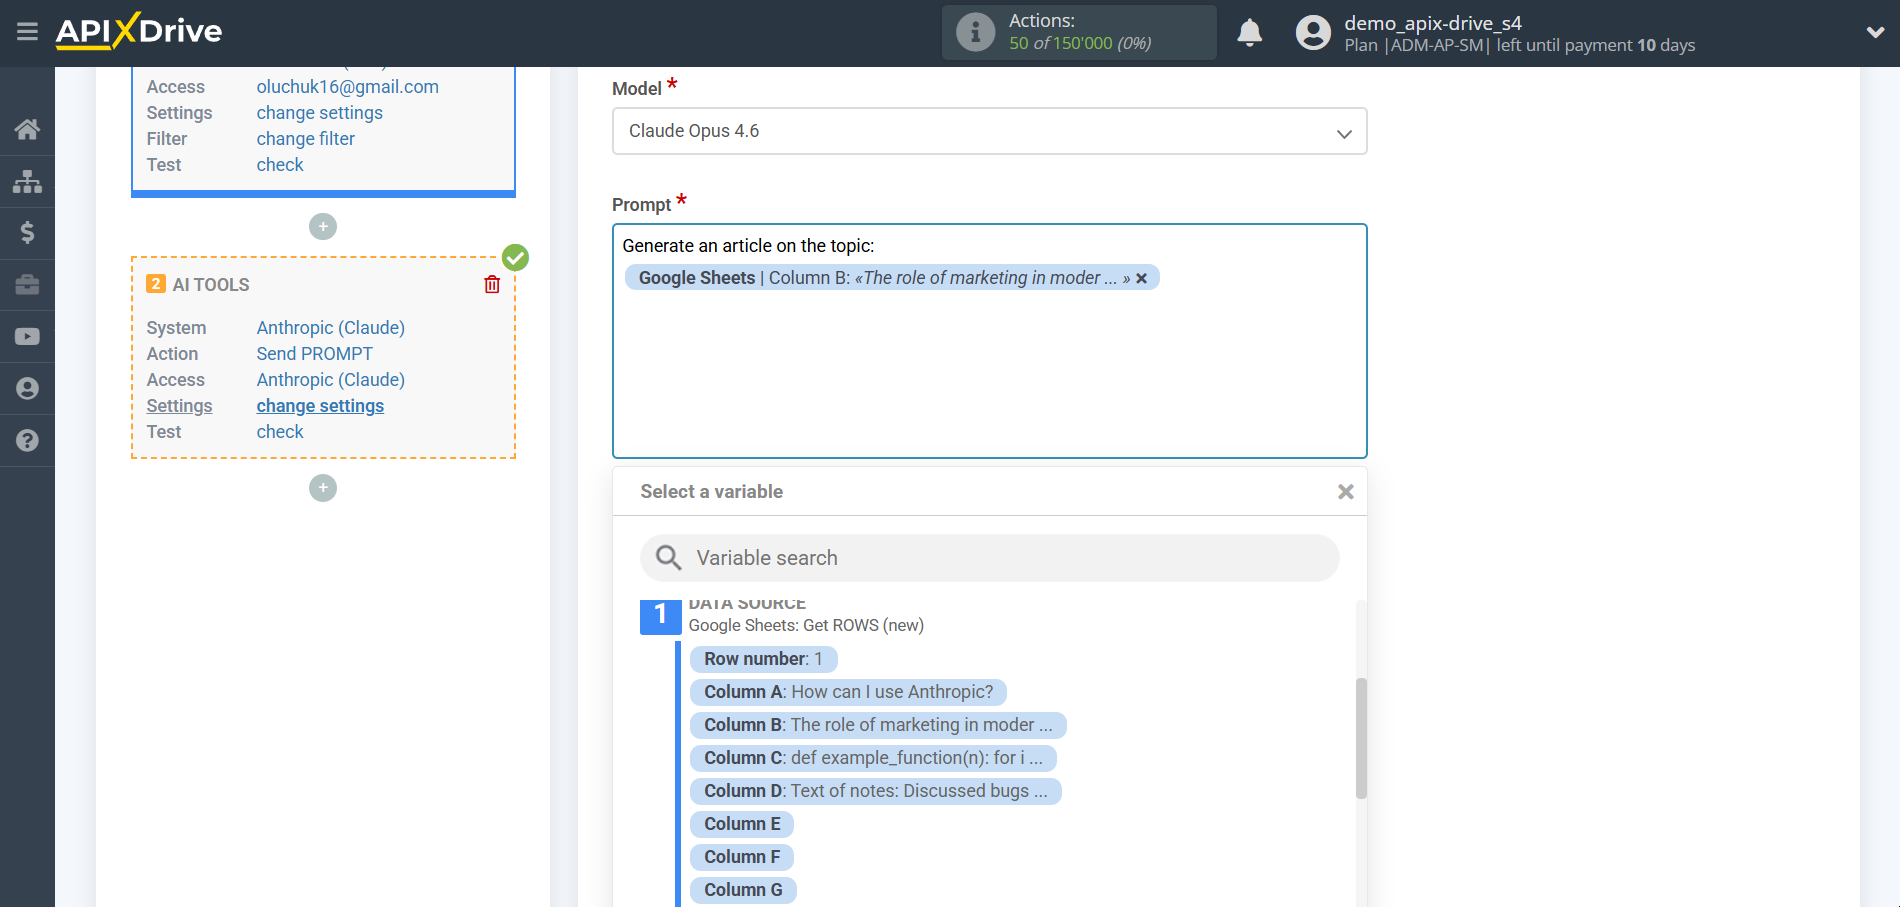Select the Column C variable

[x=873, y=758]
